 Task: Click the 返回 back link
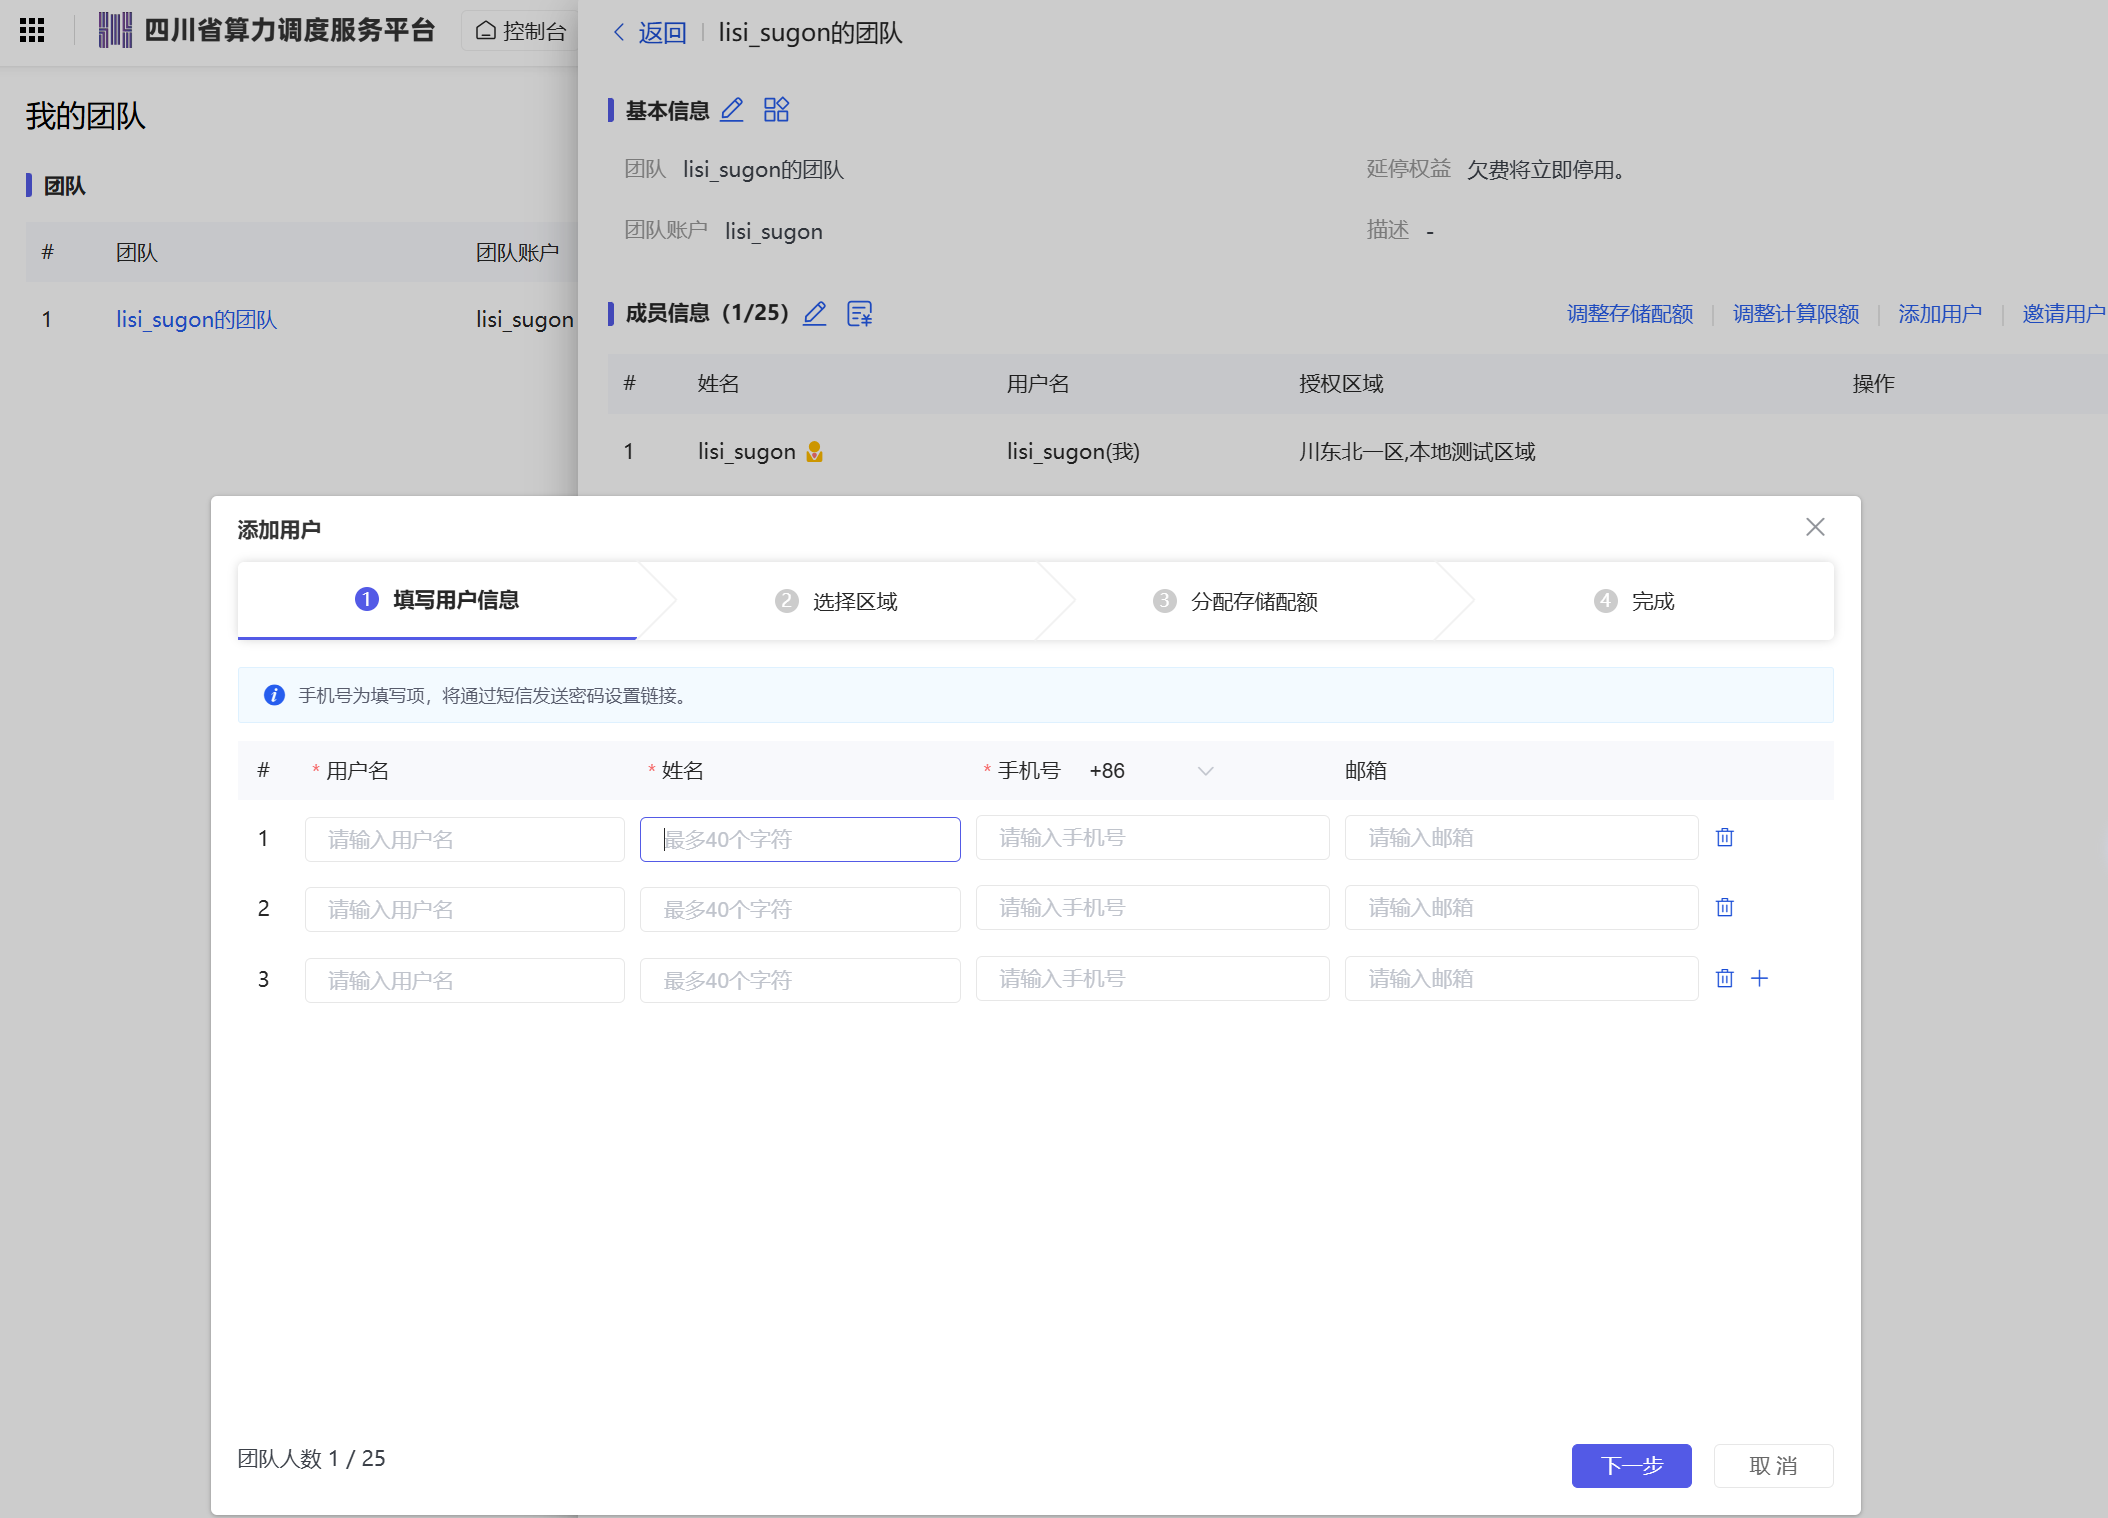tap(650, 33)
